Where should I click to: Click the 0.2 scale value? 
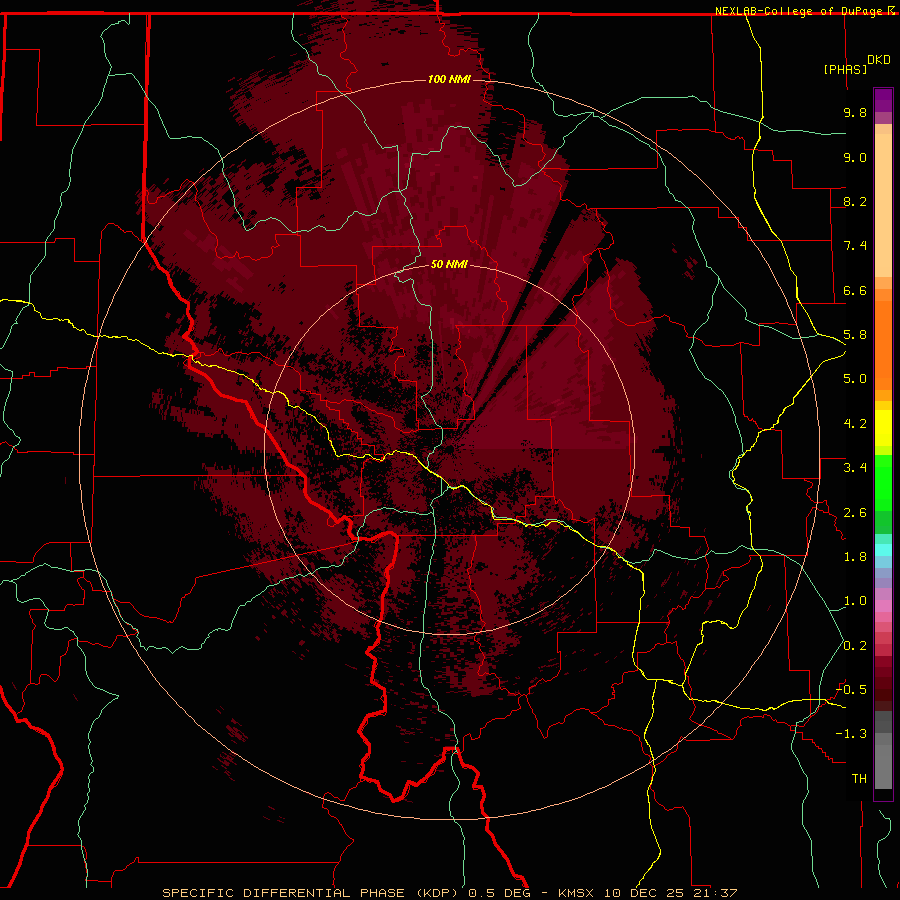(x=855, y=646)
